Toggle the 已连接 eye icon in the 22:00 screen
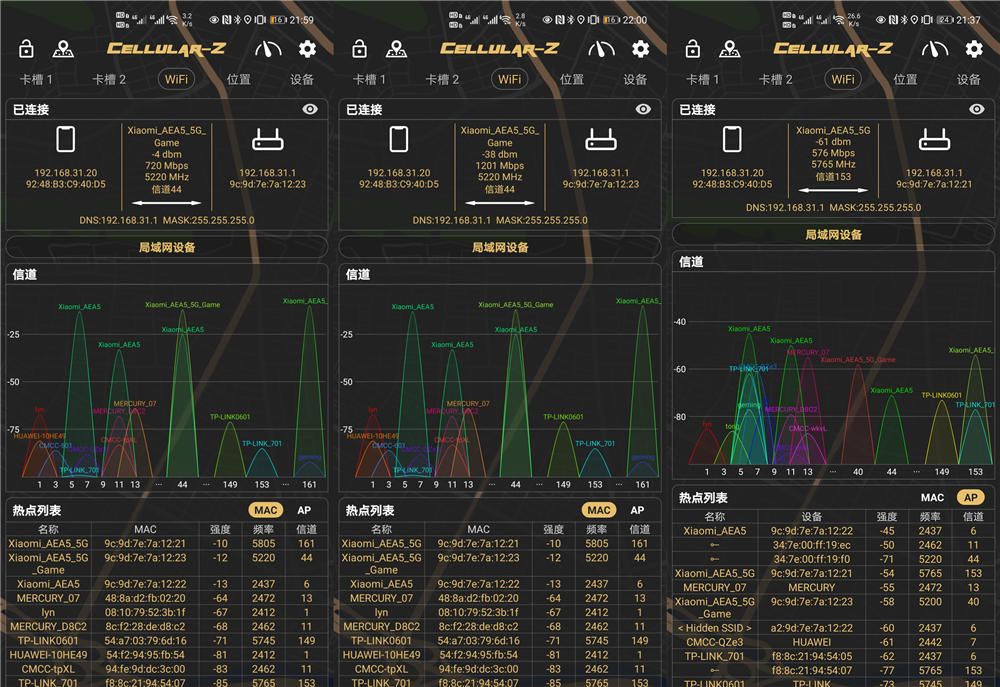This screenshot has height=687, width=1000. (643, 109)
